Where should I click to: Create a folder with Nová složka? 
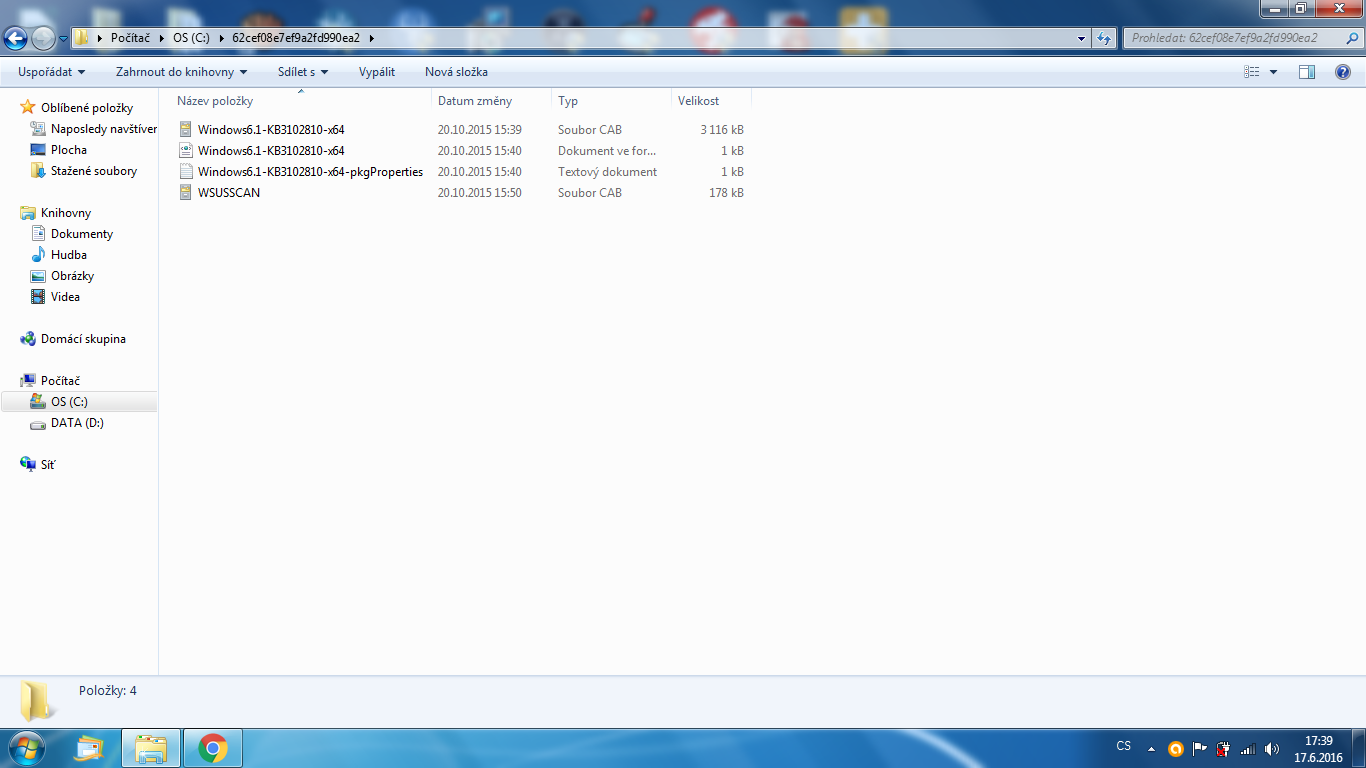456,72
